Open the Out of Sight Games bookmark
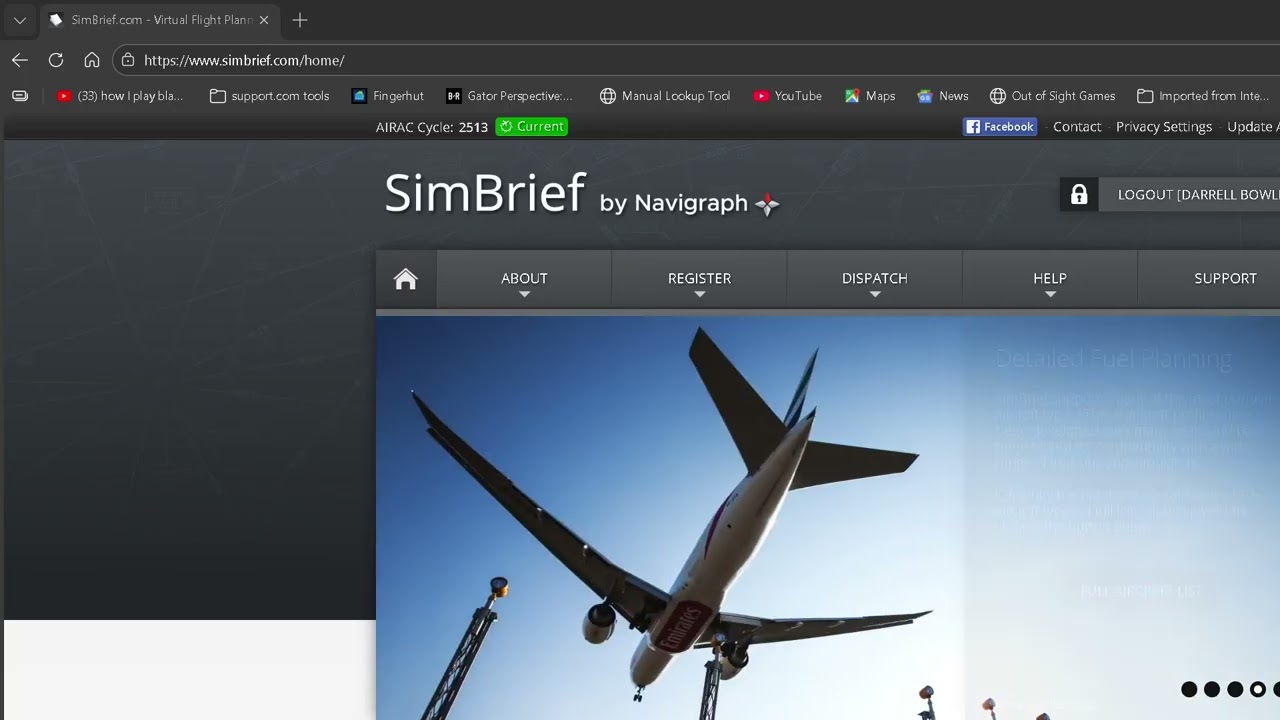1280x720 pixels. coord(1052,96)
